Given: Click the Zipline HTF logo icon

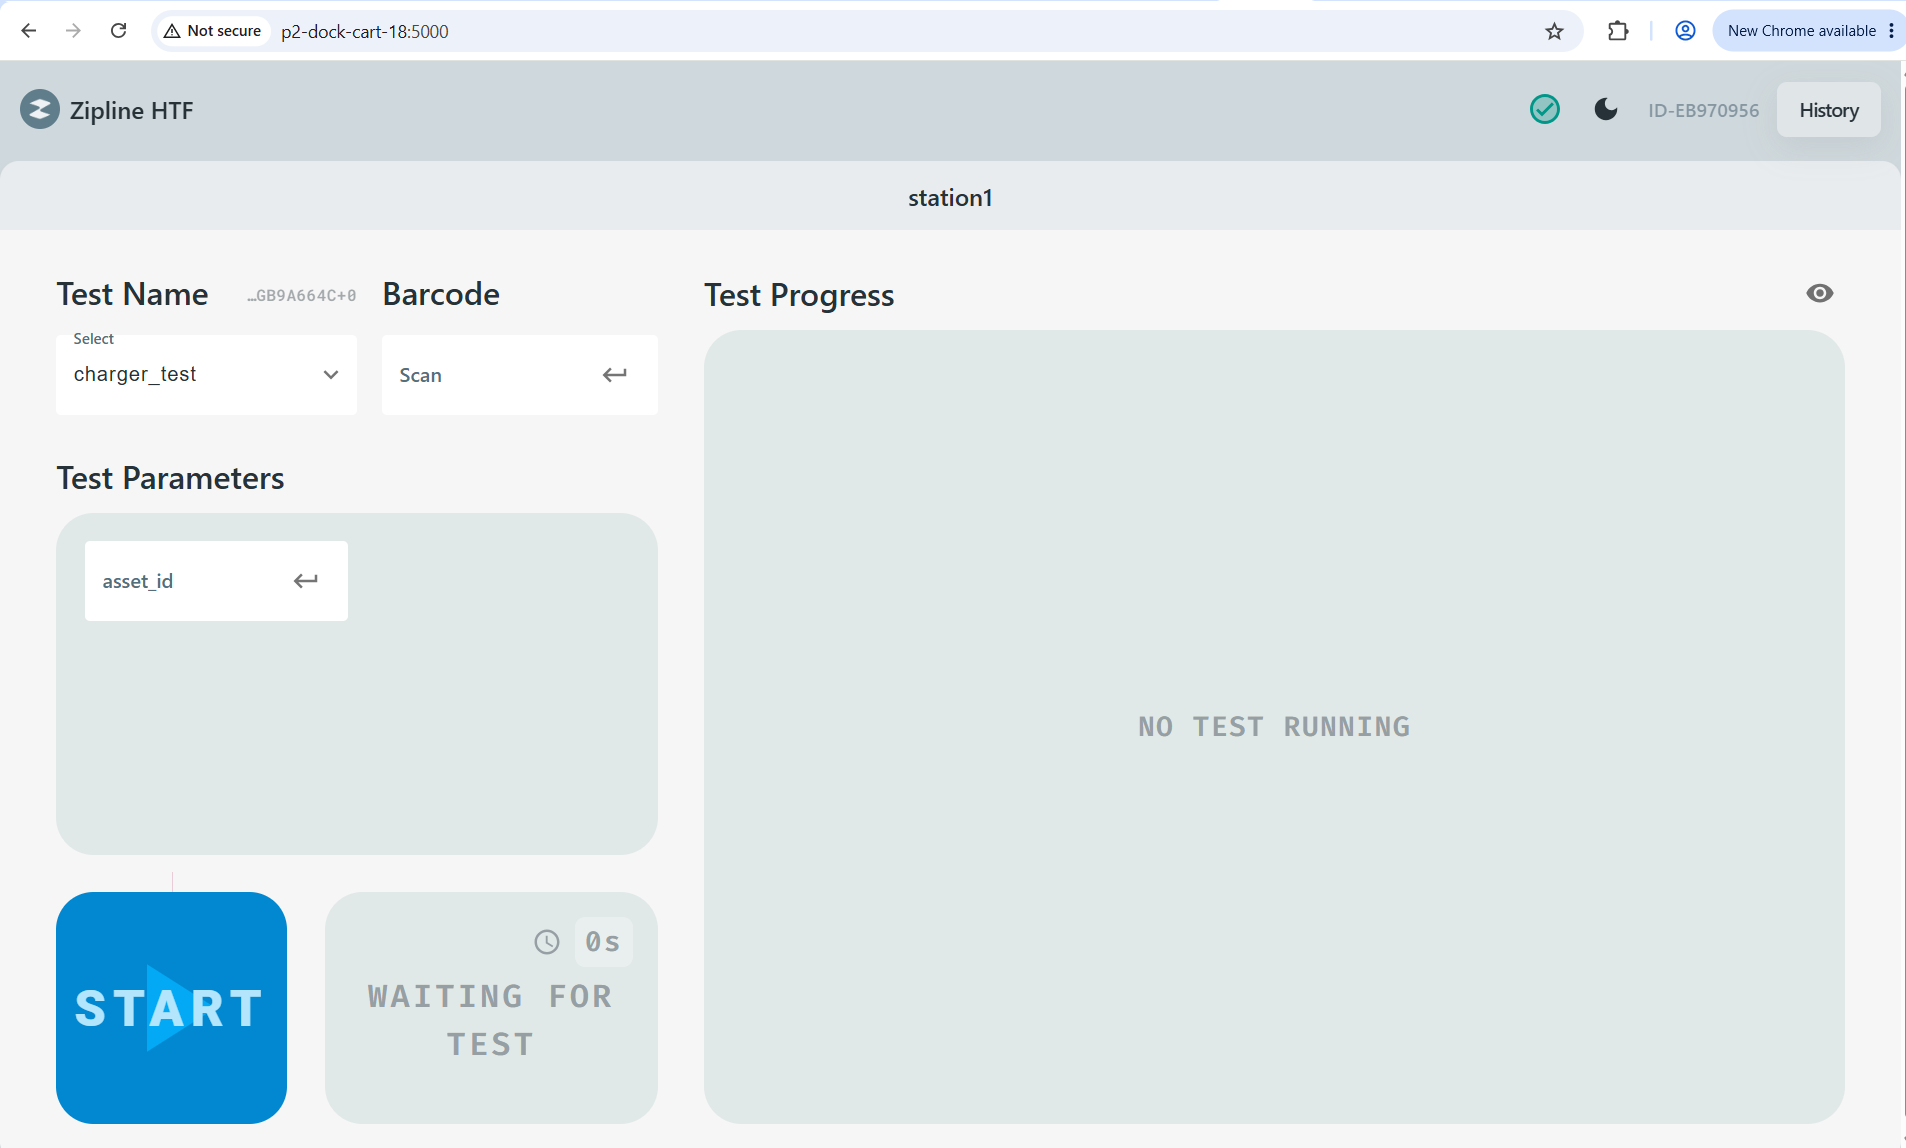Looking at the screenshot, I should coord(40,110).
